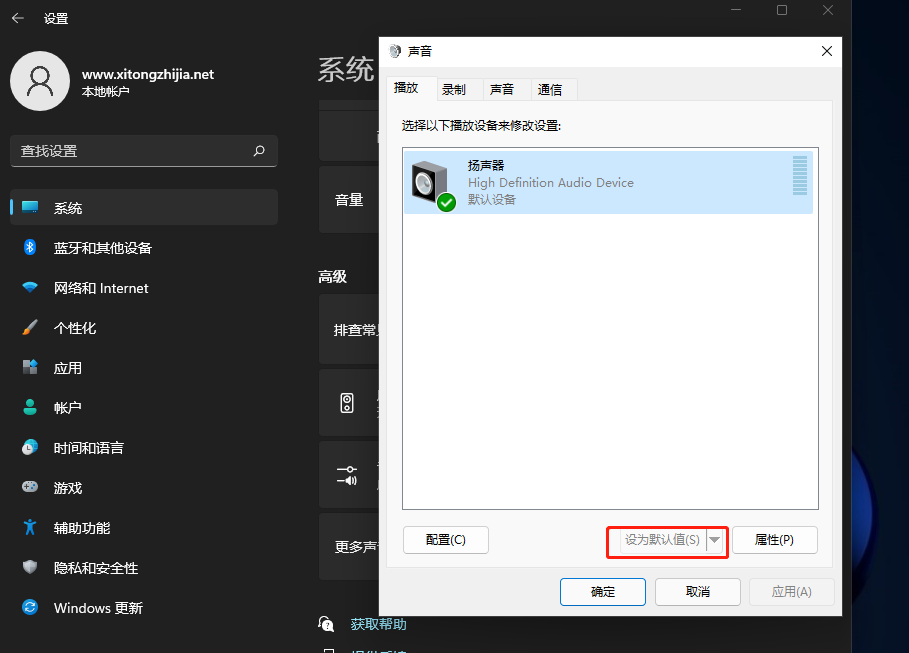Select the 扬声器 High Definition Audio Device
This screenshot has height=653, width=909.
point(608,182)
